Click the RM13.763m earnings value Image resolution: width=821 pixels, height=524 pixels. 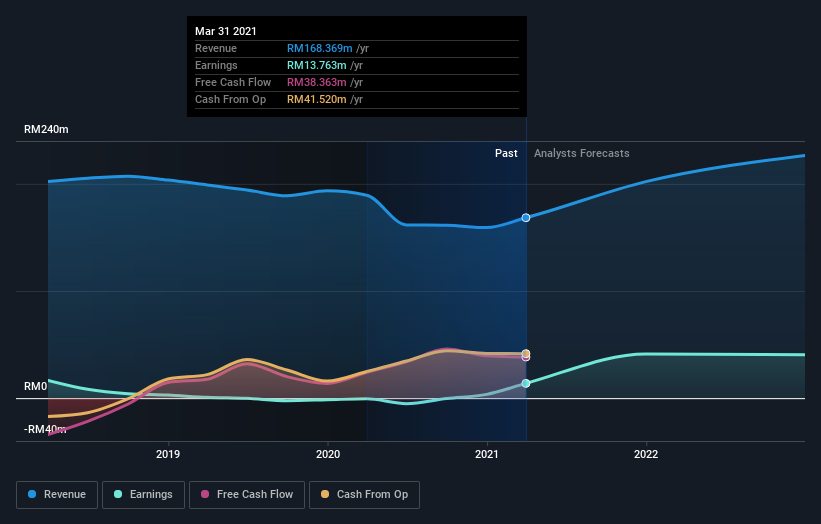point(317,65)
